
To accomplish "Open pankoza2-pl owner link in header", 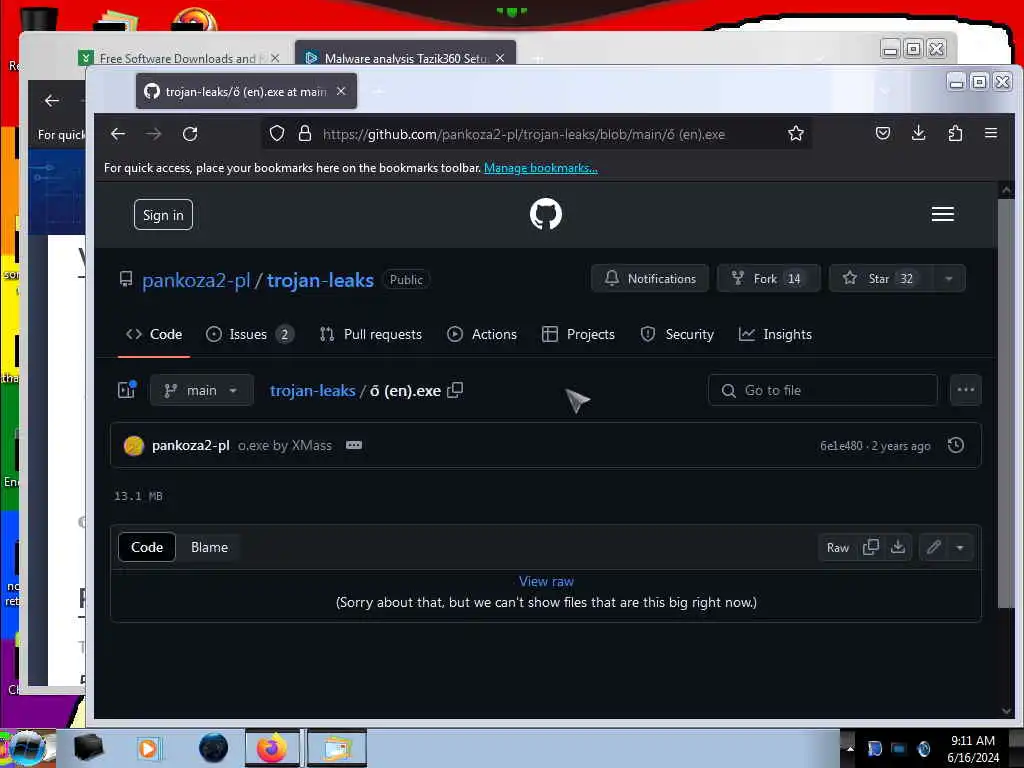I will pyautogui.click(x=196, y=280).
